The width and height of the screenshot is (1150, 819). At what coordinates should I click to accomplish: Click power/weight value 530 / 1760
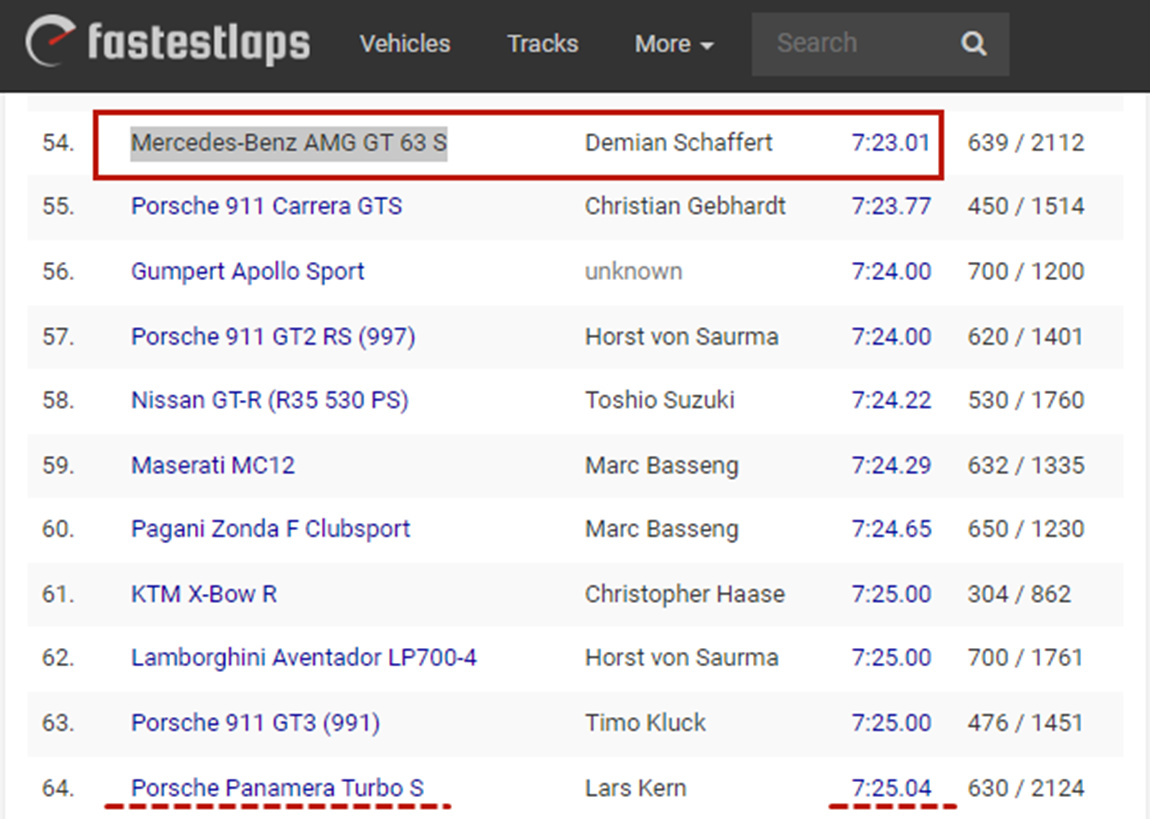(1025, 400)
